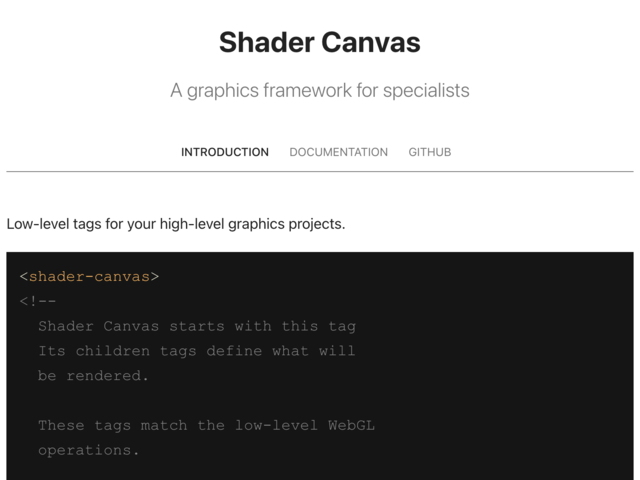Click the opening comment marker in code

coord(38,302)
